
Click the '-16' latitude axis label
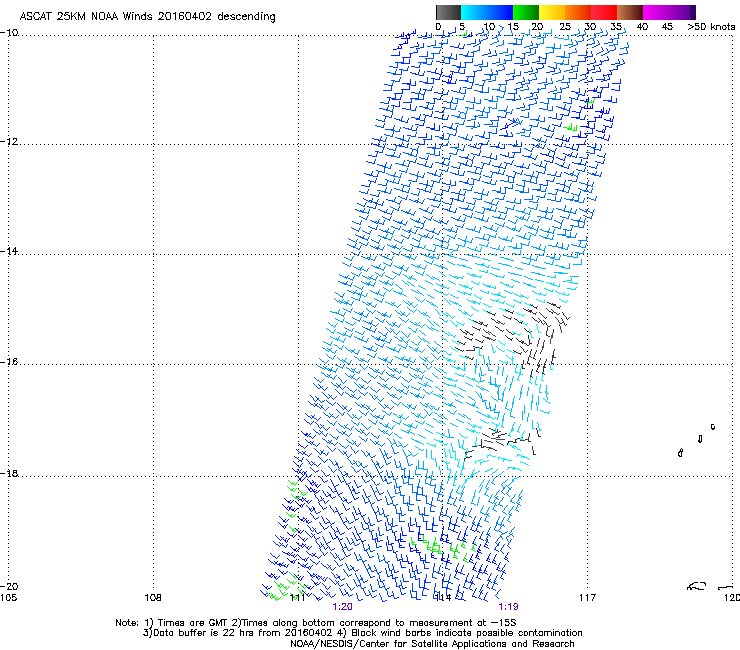(x=9, y=362)
